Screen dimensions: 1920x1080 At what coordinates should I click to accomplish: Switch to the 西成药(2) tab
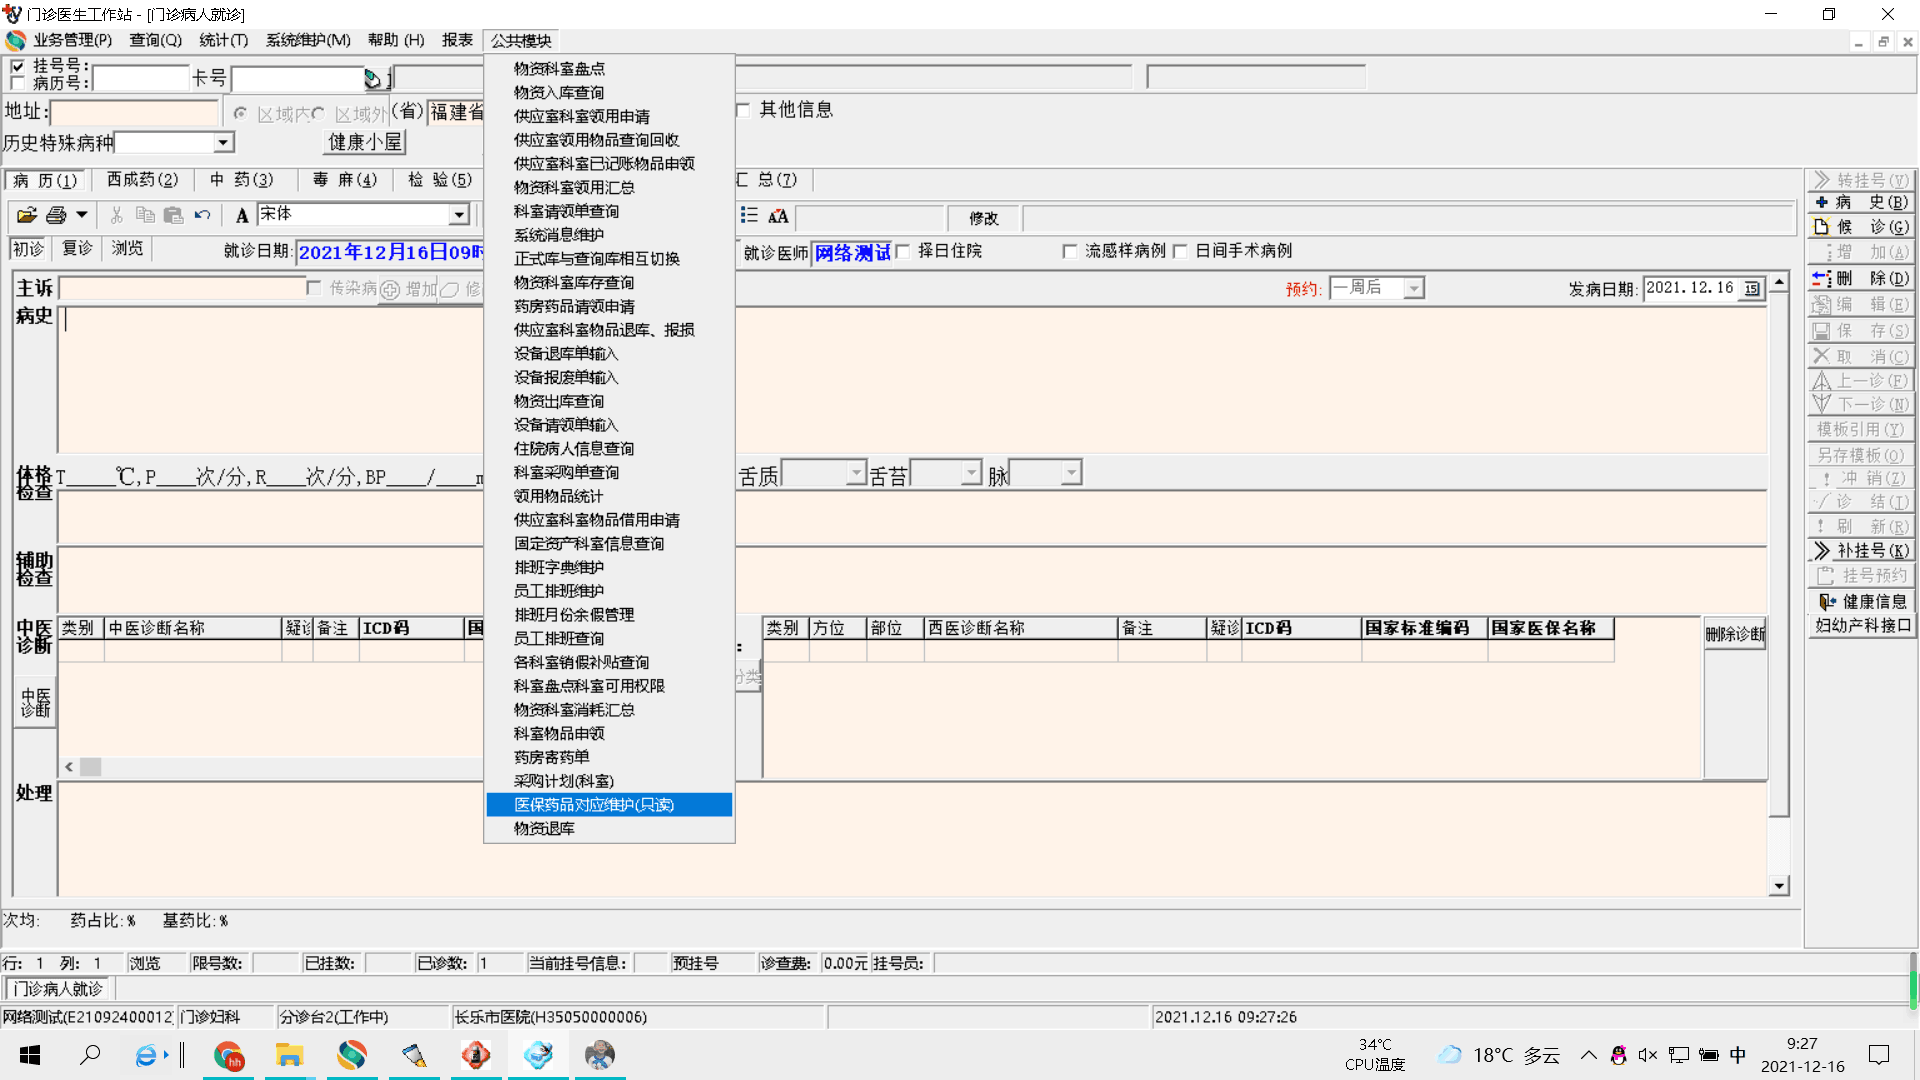point(142,180)
